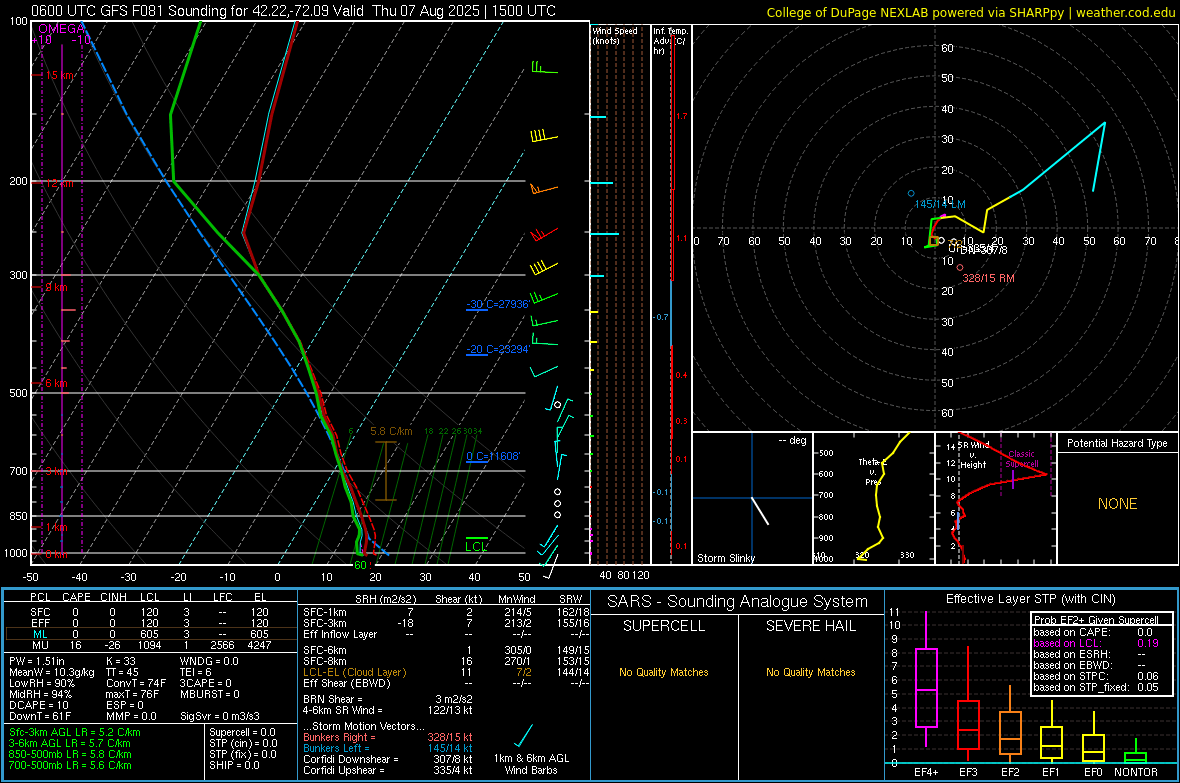Select the highlighted ML parcel row
This screenshot has height=783, width=1180.
point(150,634)
